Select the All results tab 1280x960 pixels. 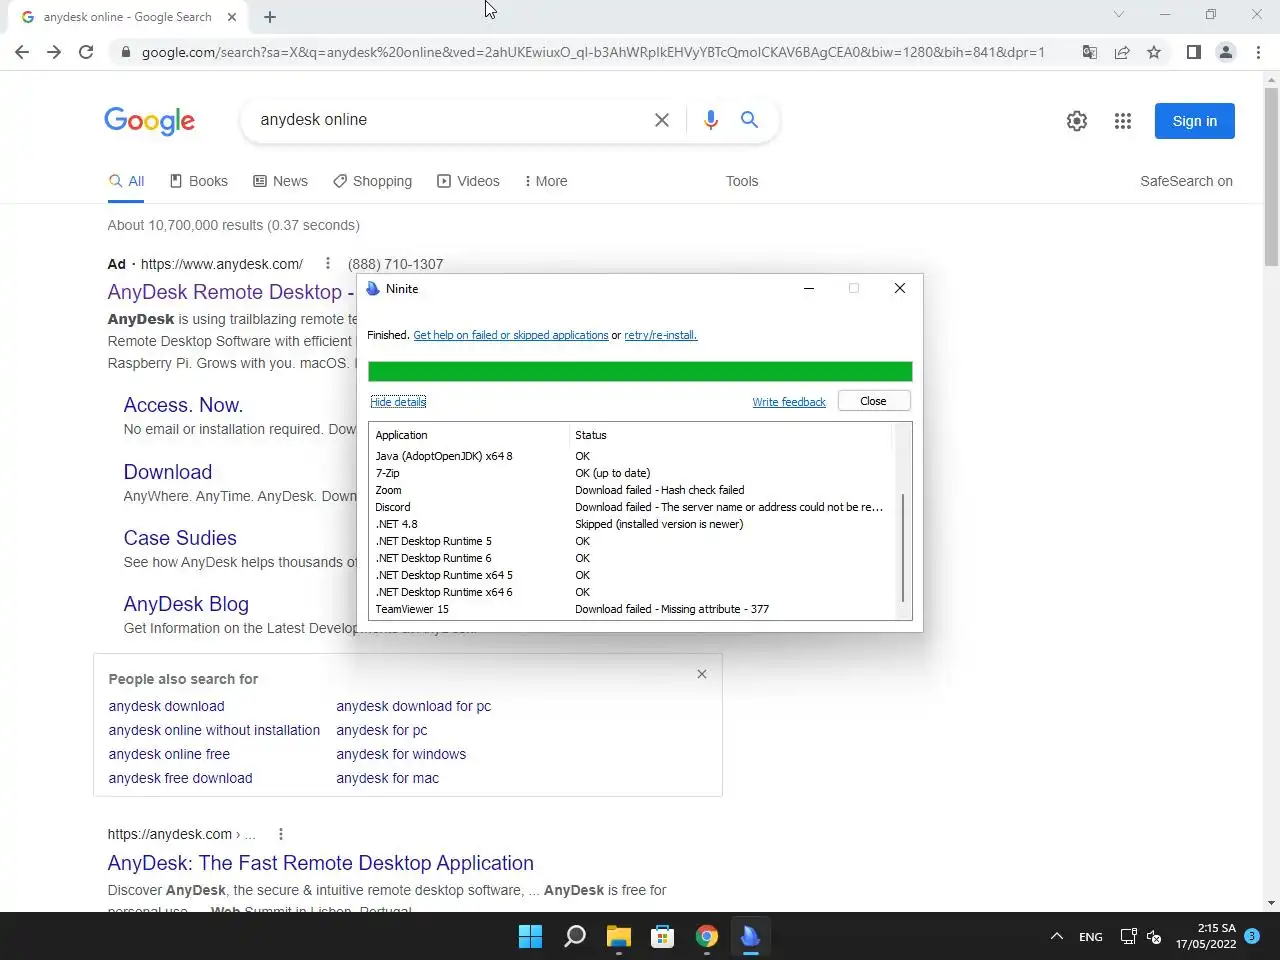pyautogui.click(x=127, y=181)
